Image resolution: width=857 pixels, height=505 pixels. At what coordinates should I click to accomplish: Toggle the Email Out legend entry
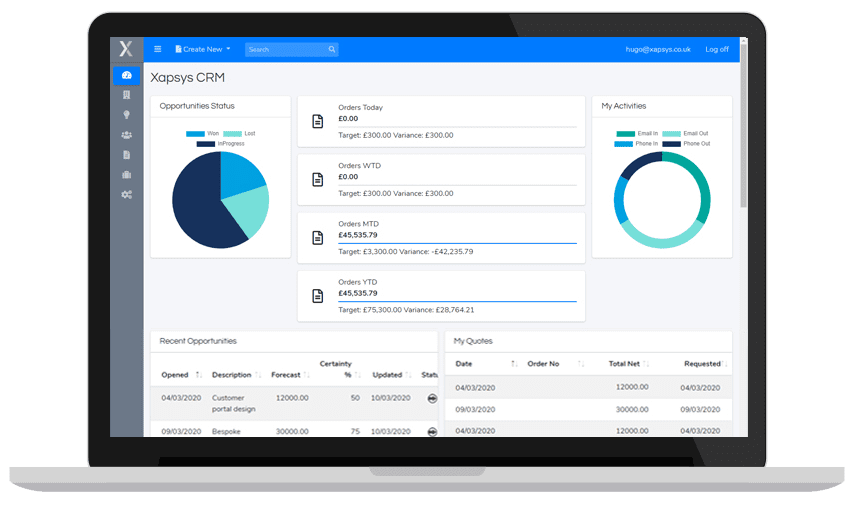[x=685, y=133]
